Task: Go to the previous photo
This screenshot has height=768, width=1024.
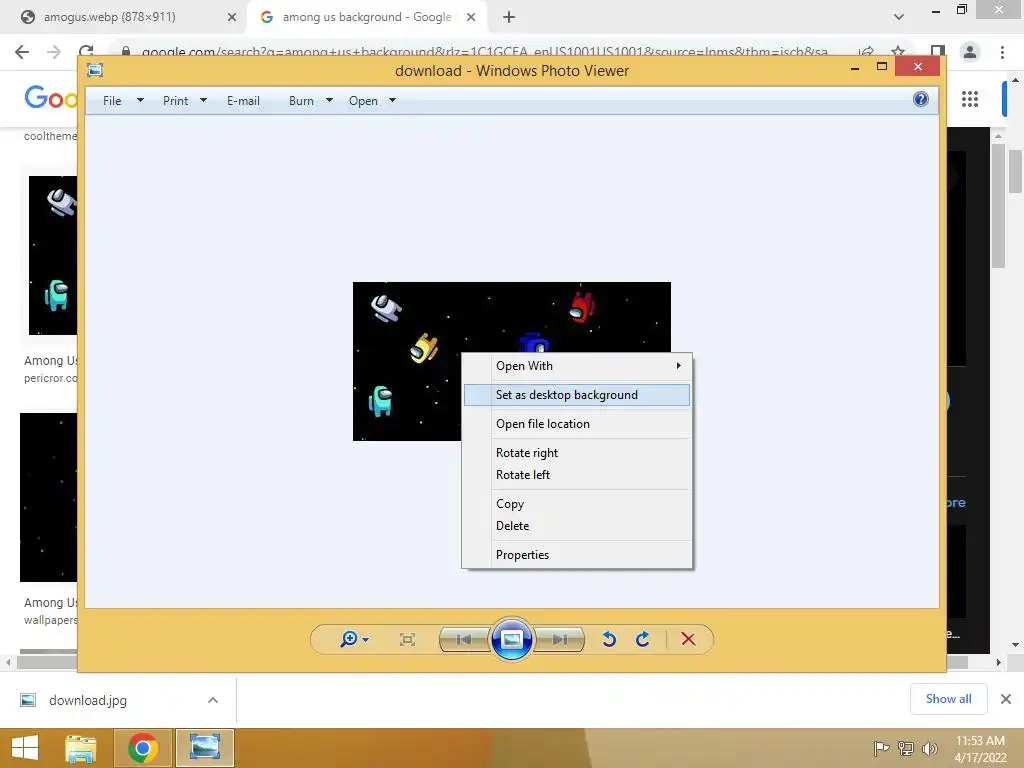Action: pos(464,639)
